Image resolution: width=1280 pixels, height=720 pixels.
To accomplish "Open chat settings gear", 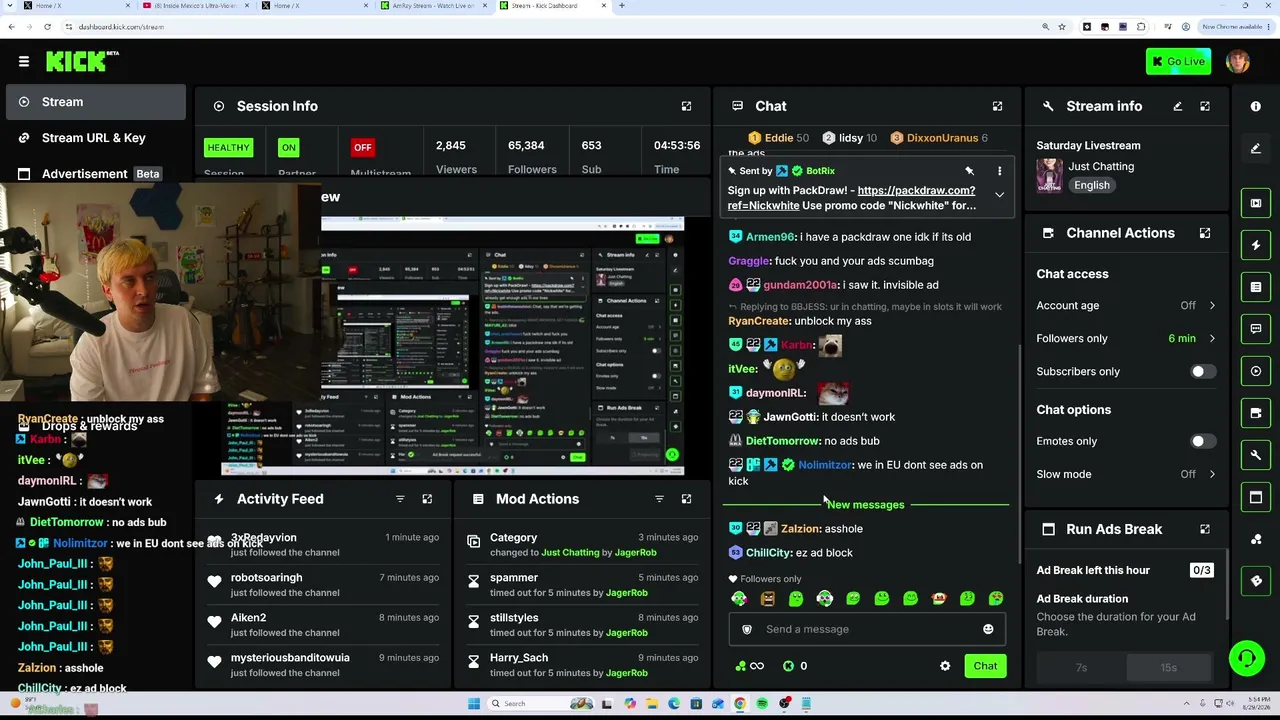I will (x=945, y=666).
